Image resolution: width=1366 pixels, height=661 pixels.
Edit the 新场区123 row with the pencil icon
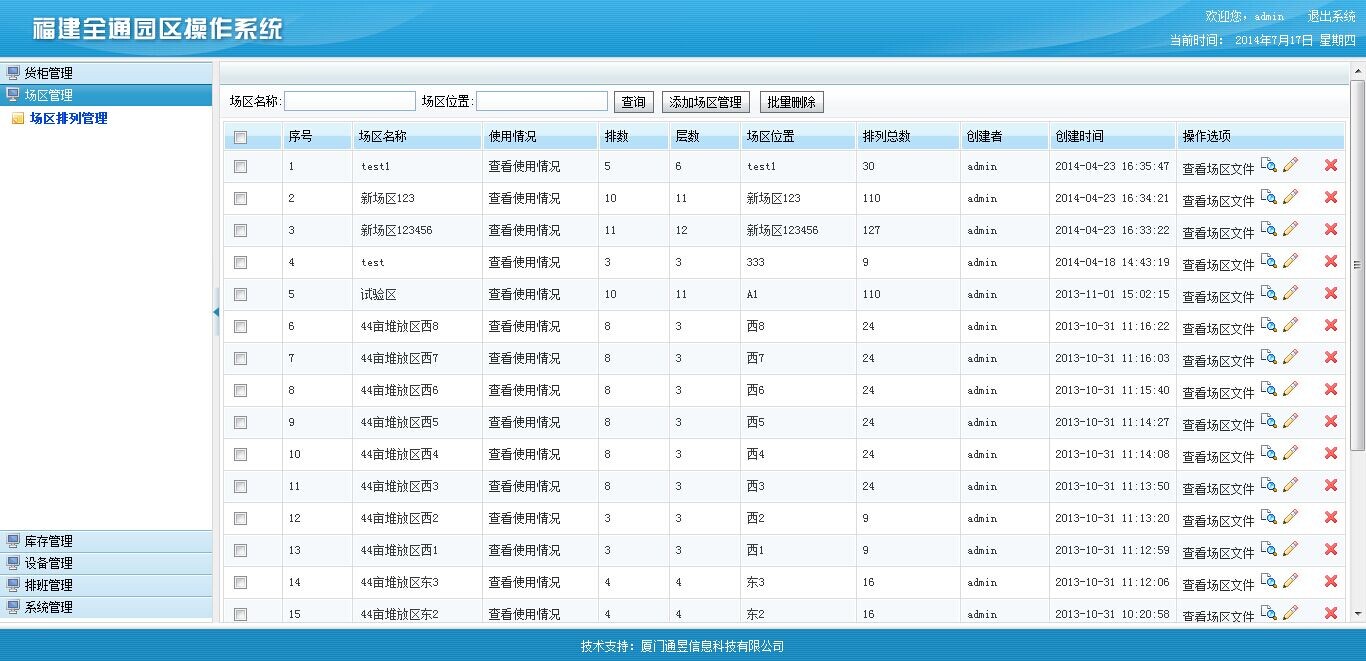coord(1290,198)
